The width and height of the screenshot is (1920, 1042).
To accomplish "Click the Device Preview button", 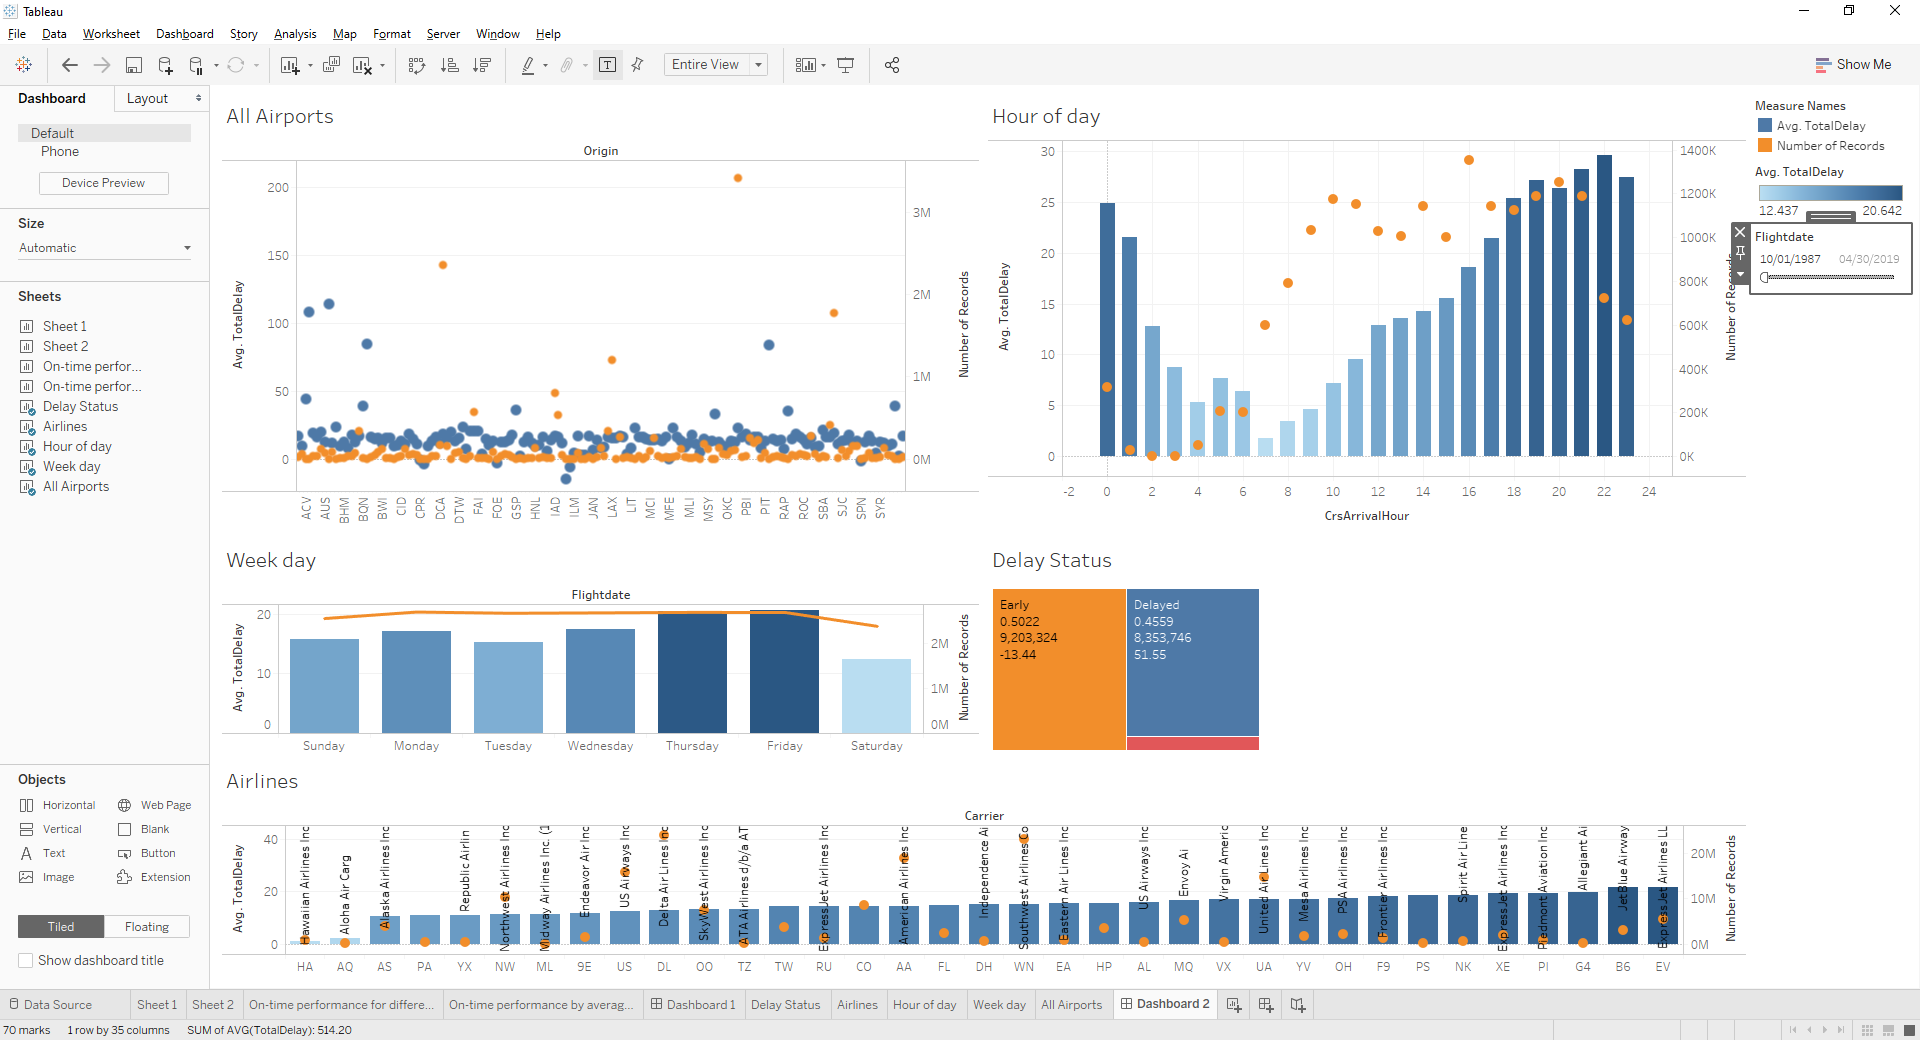I will pos(103,182).
